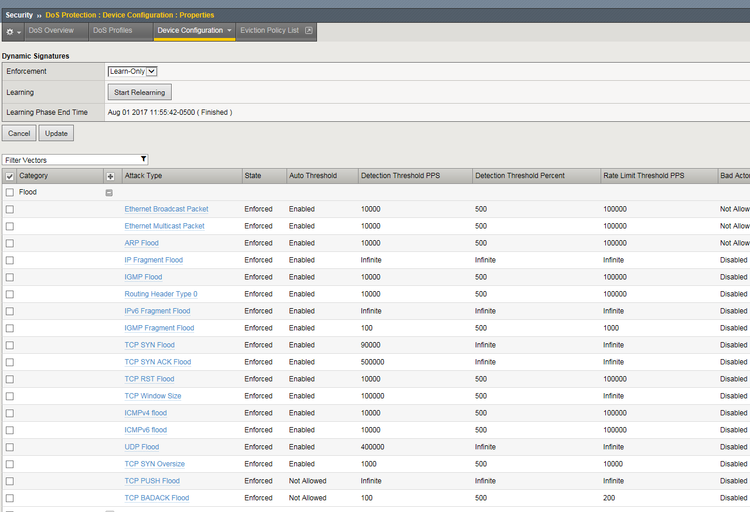The width and height of the screenshot is (750, 512).
Task: Open the DoS Profiles tab
Action: (112, 31)
